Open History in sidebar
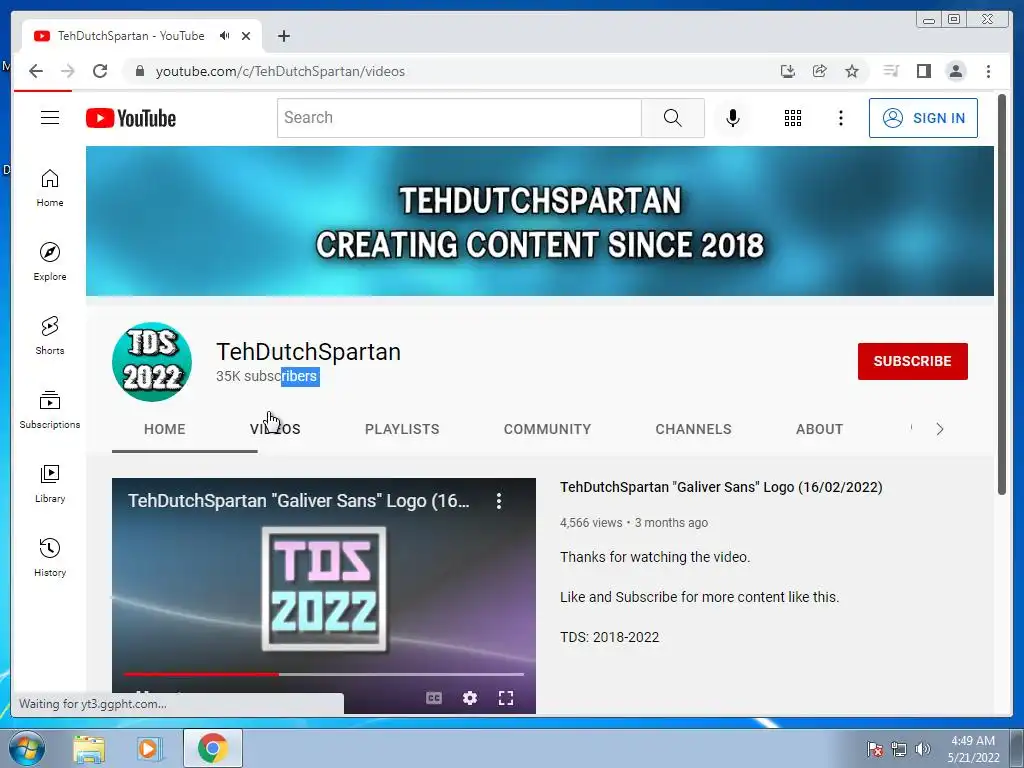The width and height of the screenshot is (1024, 768). pos(50,557)
